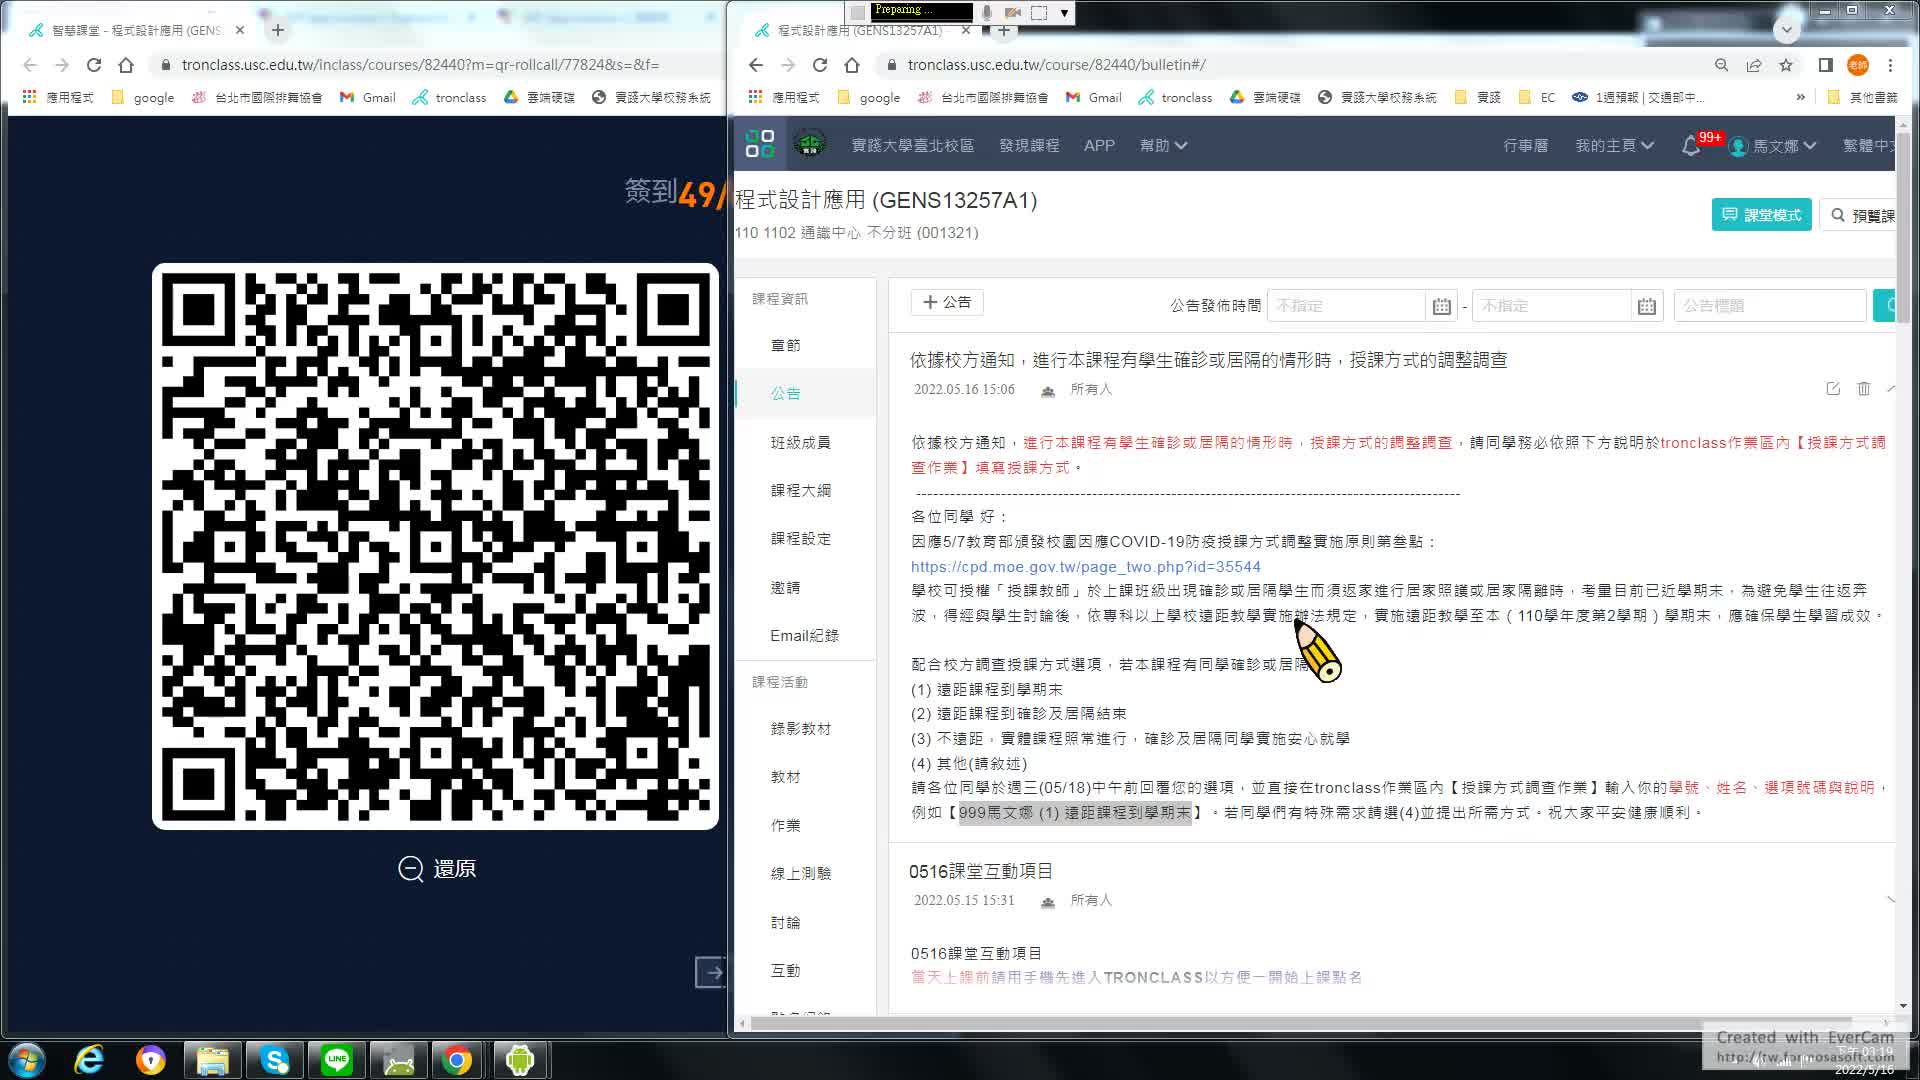The height and width of the screenshot is (1080, 1920).
Task: Open the start date calendar picker
Action: pos(1441,306)
